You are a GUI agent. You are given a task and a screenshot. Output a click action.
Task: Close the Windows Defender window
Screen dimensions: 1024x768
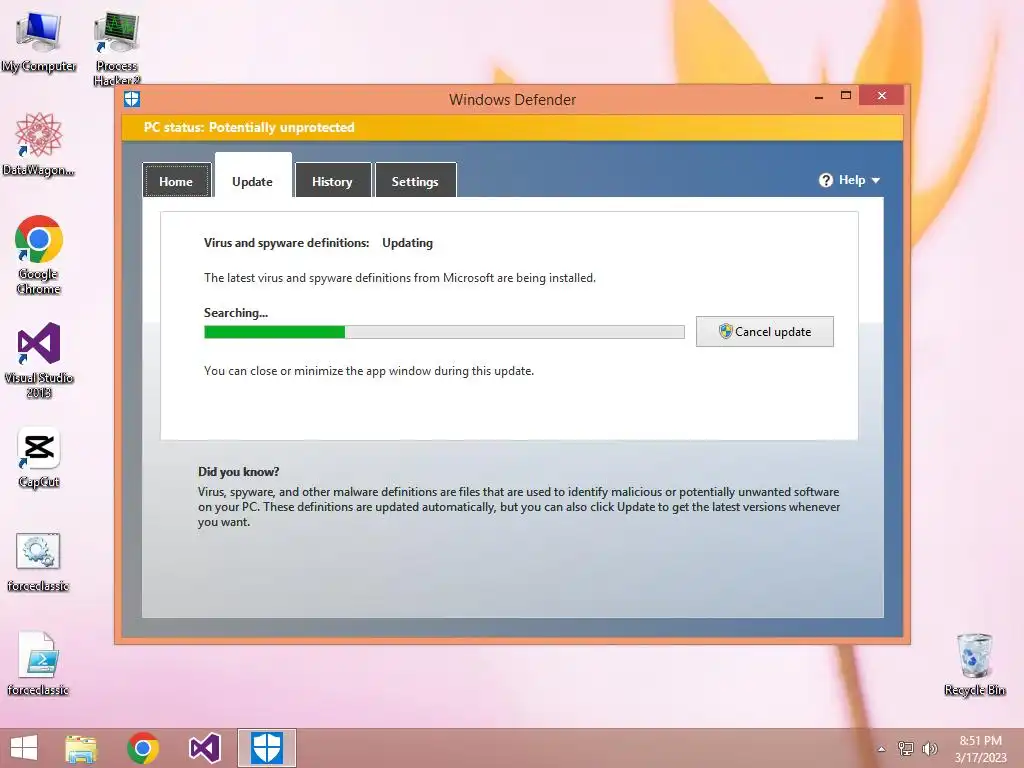pos(882,96)
